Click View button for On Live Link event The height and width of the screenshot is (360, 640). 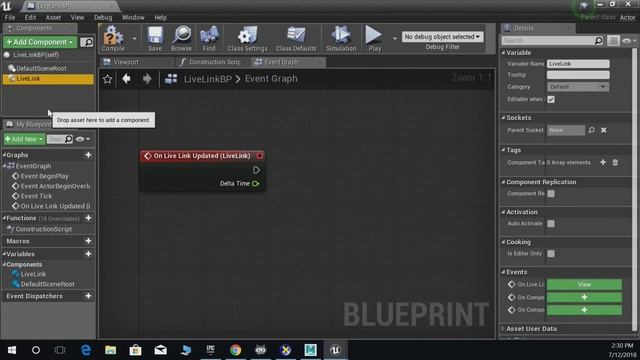point(584,284)
